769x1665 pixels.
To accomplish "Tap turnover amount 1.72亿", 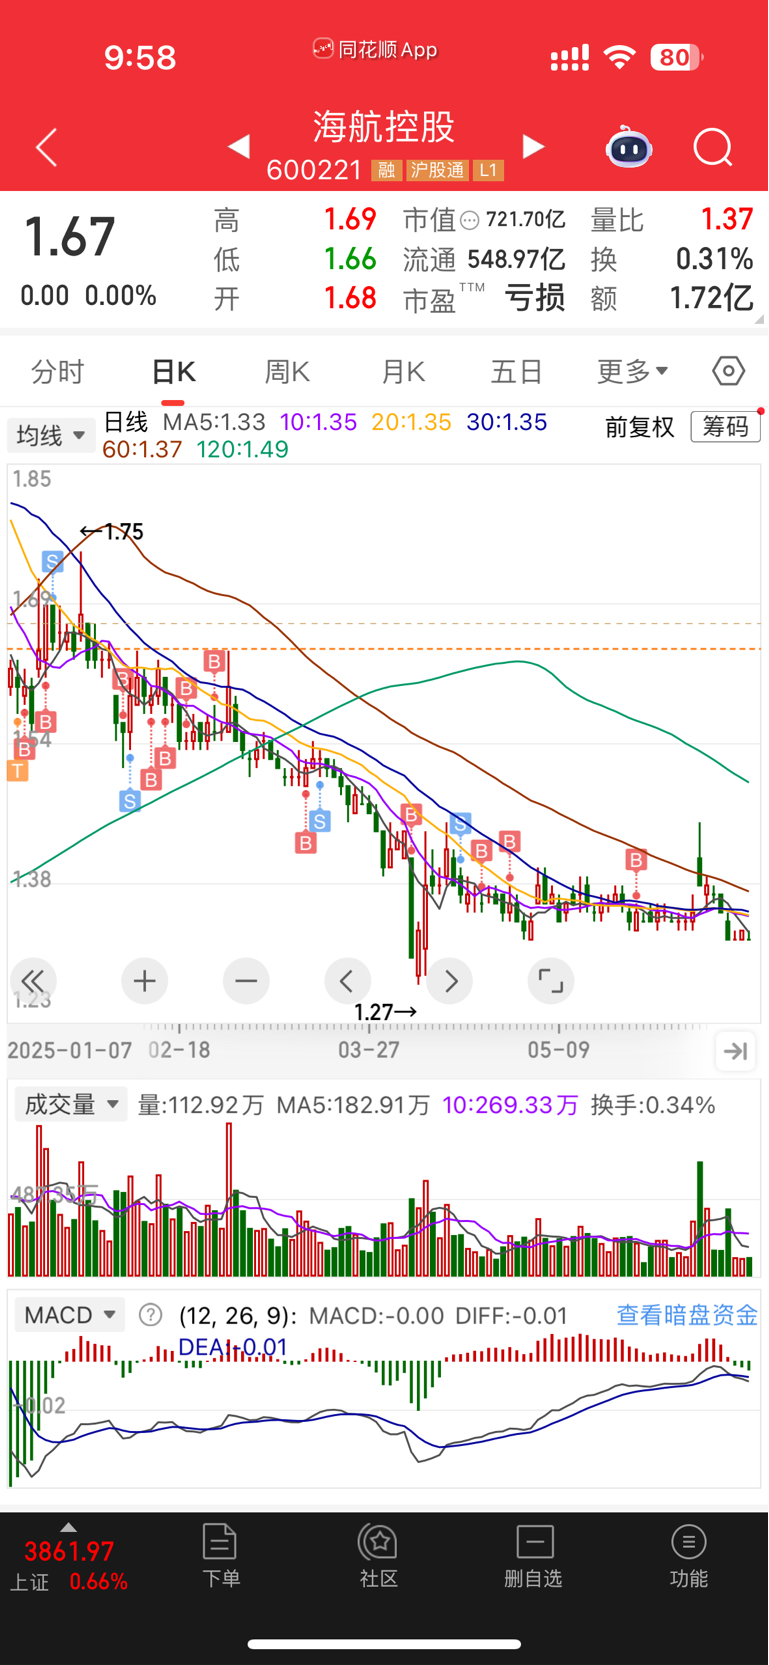I will point(710,298).
